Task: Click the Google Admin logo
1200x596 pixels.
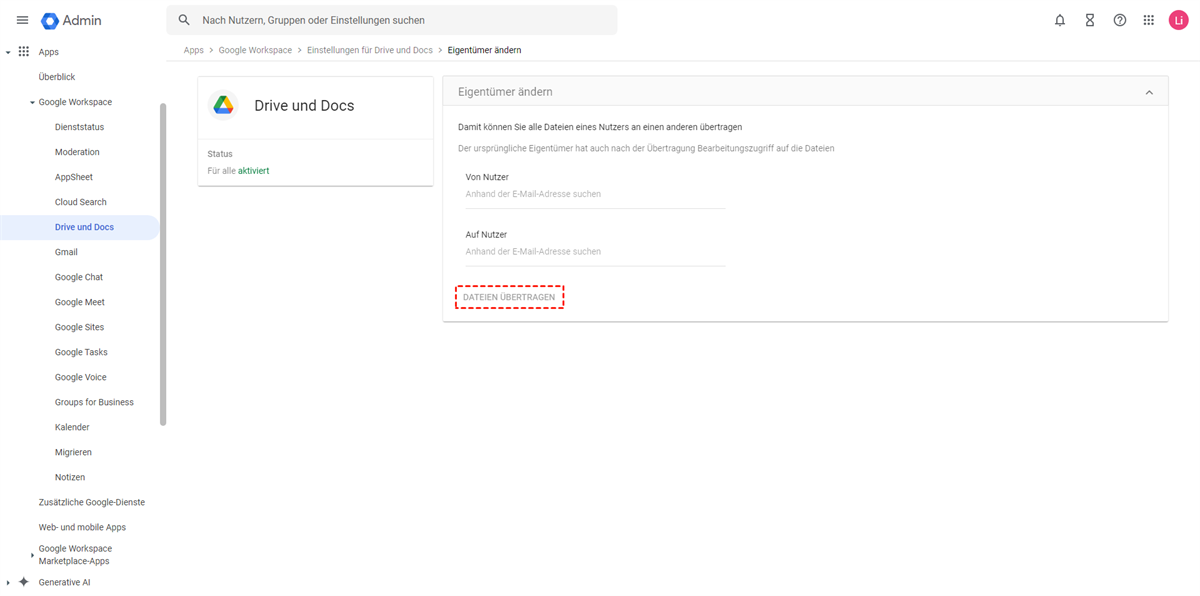Action: (71, 20)
